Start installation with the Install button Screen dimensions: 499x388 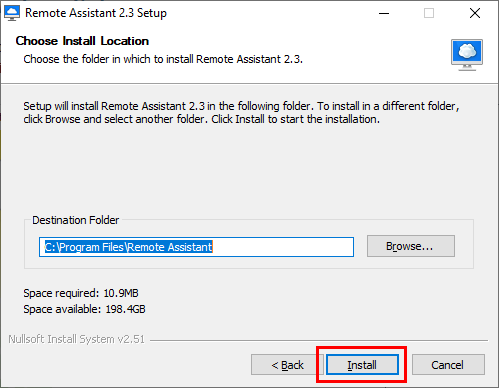click(x=362, y=365)
